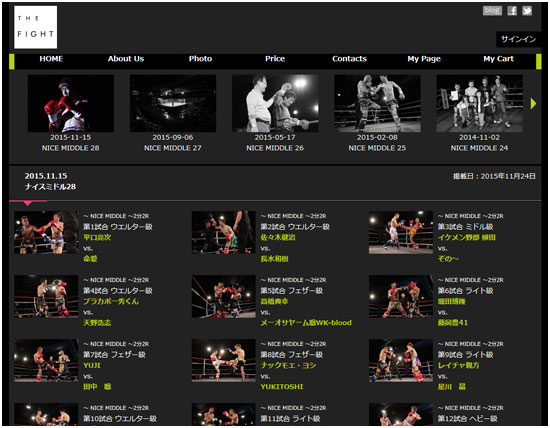
Task: Click fighter name メーオサヤーム聡WK-blood
Action: click(x=306, y=323)
